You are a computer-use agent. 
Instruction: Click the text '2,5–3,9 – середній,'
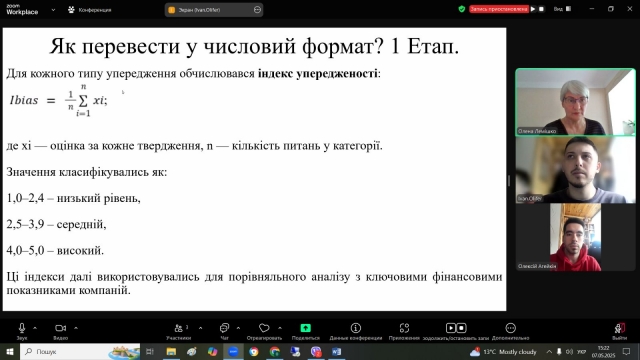56,224
